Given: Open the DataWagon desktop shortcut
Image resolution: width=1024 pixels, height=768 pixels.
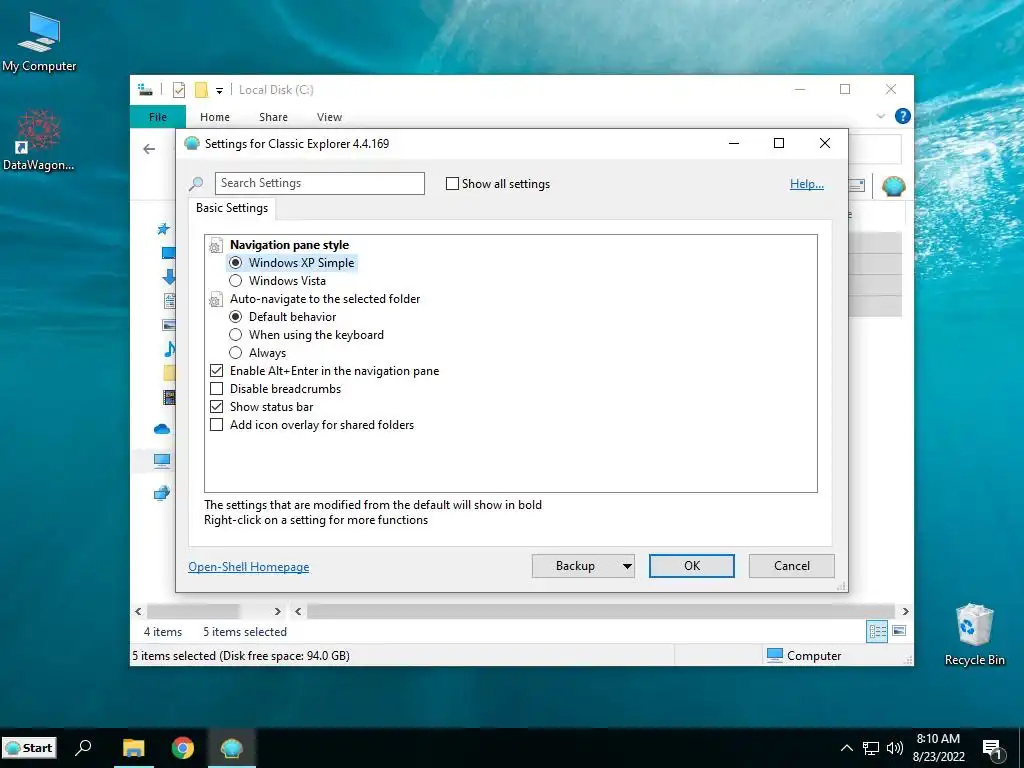Looking at the screenshot, I should point(39,140).
